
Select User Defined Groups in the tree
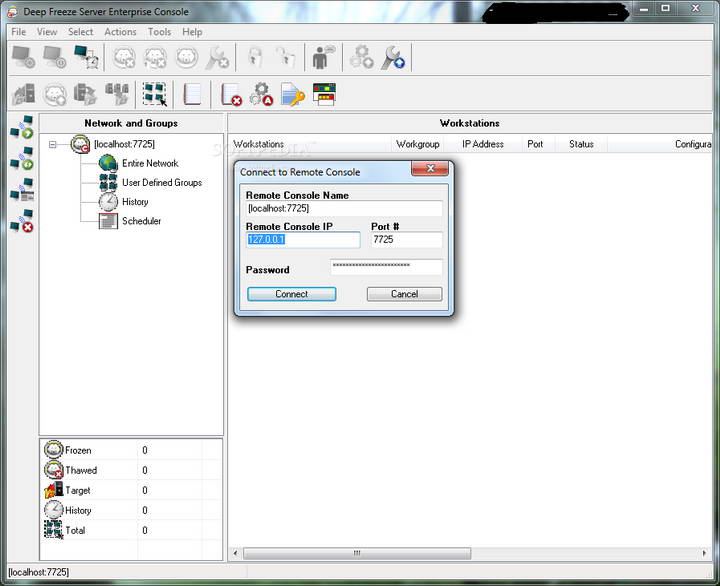coord(162,183)
